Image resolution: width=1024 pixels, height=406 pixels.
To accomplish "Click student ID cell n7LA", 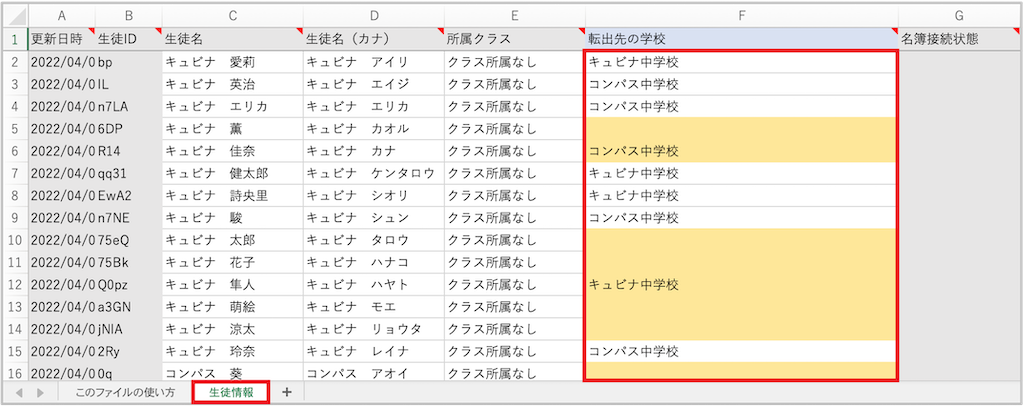I will click(x=129, y=106).
